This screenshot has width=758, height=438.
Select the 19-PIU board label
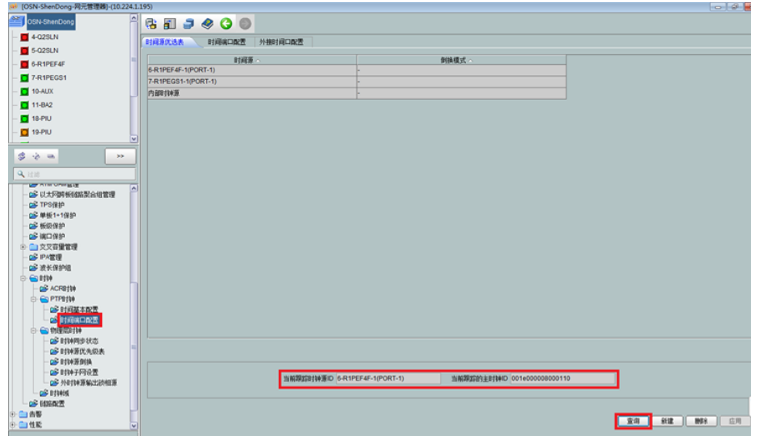click(42, 132)
